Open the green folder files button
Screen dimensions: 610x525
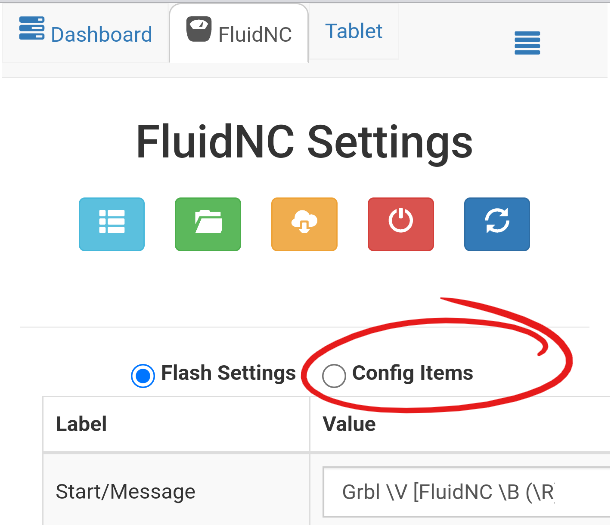(208, 223)
